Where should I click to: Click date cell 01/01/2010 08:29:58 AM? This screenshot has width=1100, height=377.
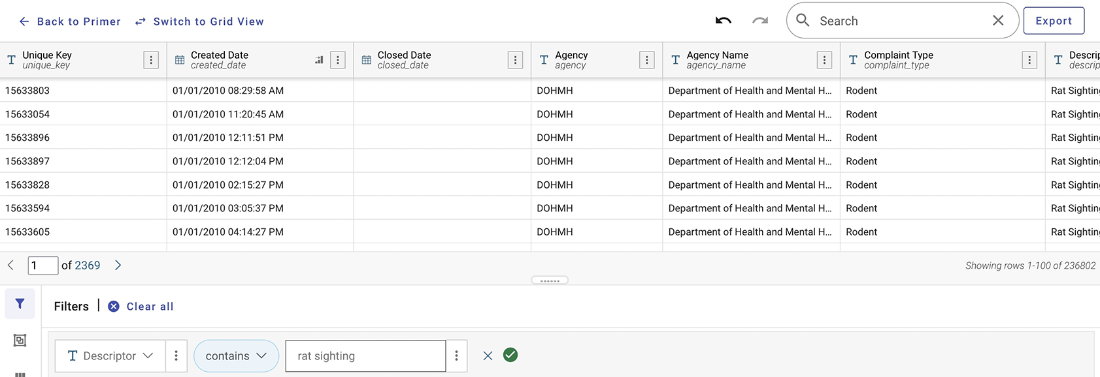(260, 91)
